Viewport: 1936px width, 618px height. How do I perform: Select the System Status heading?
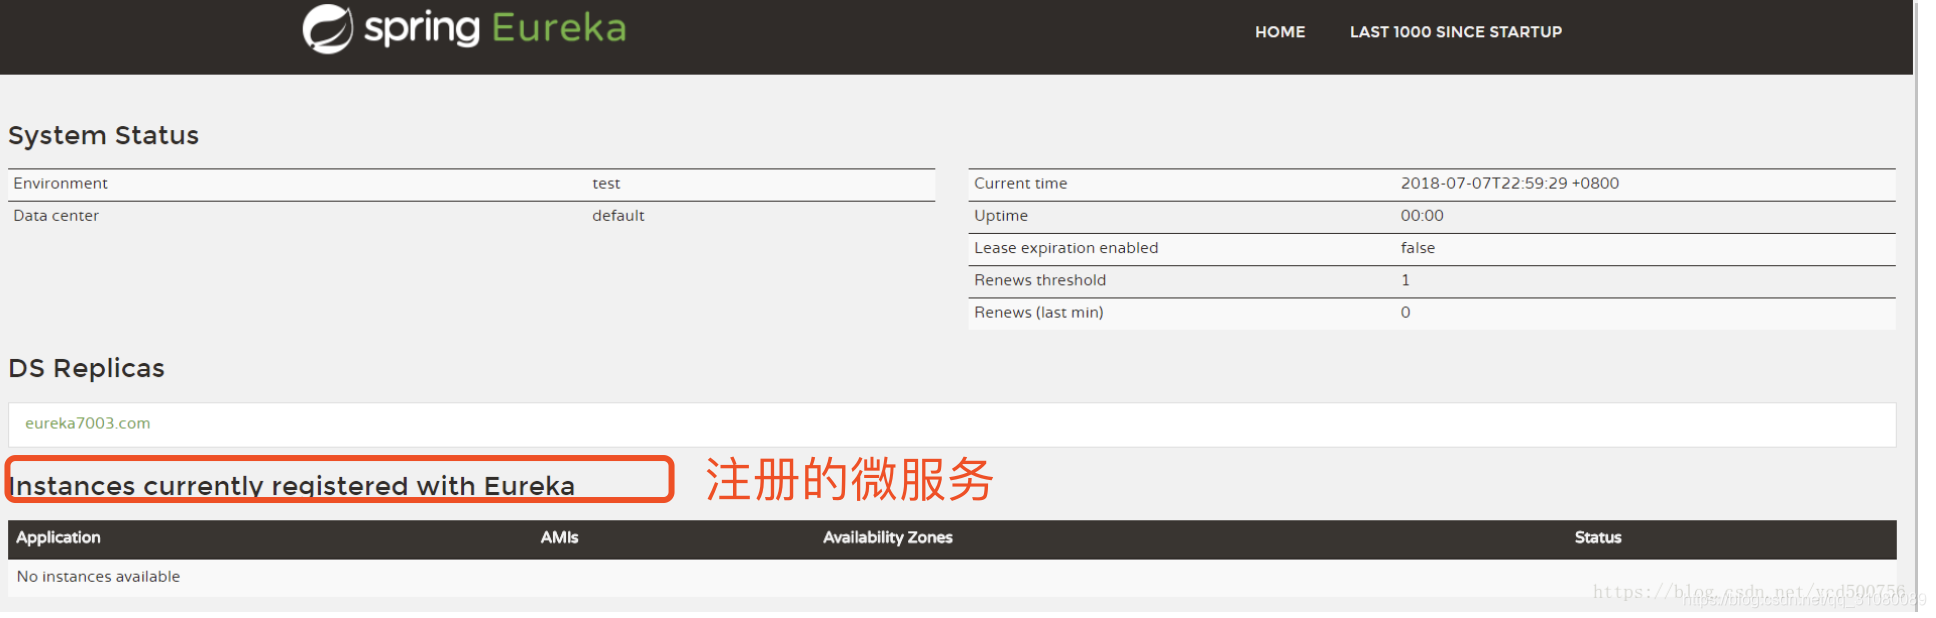pos(104,135)
